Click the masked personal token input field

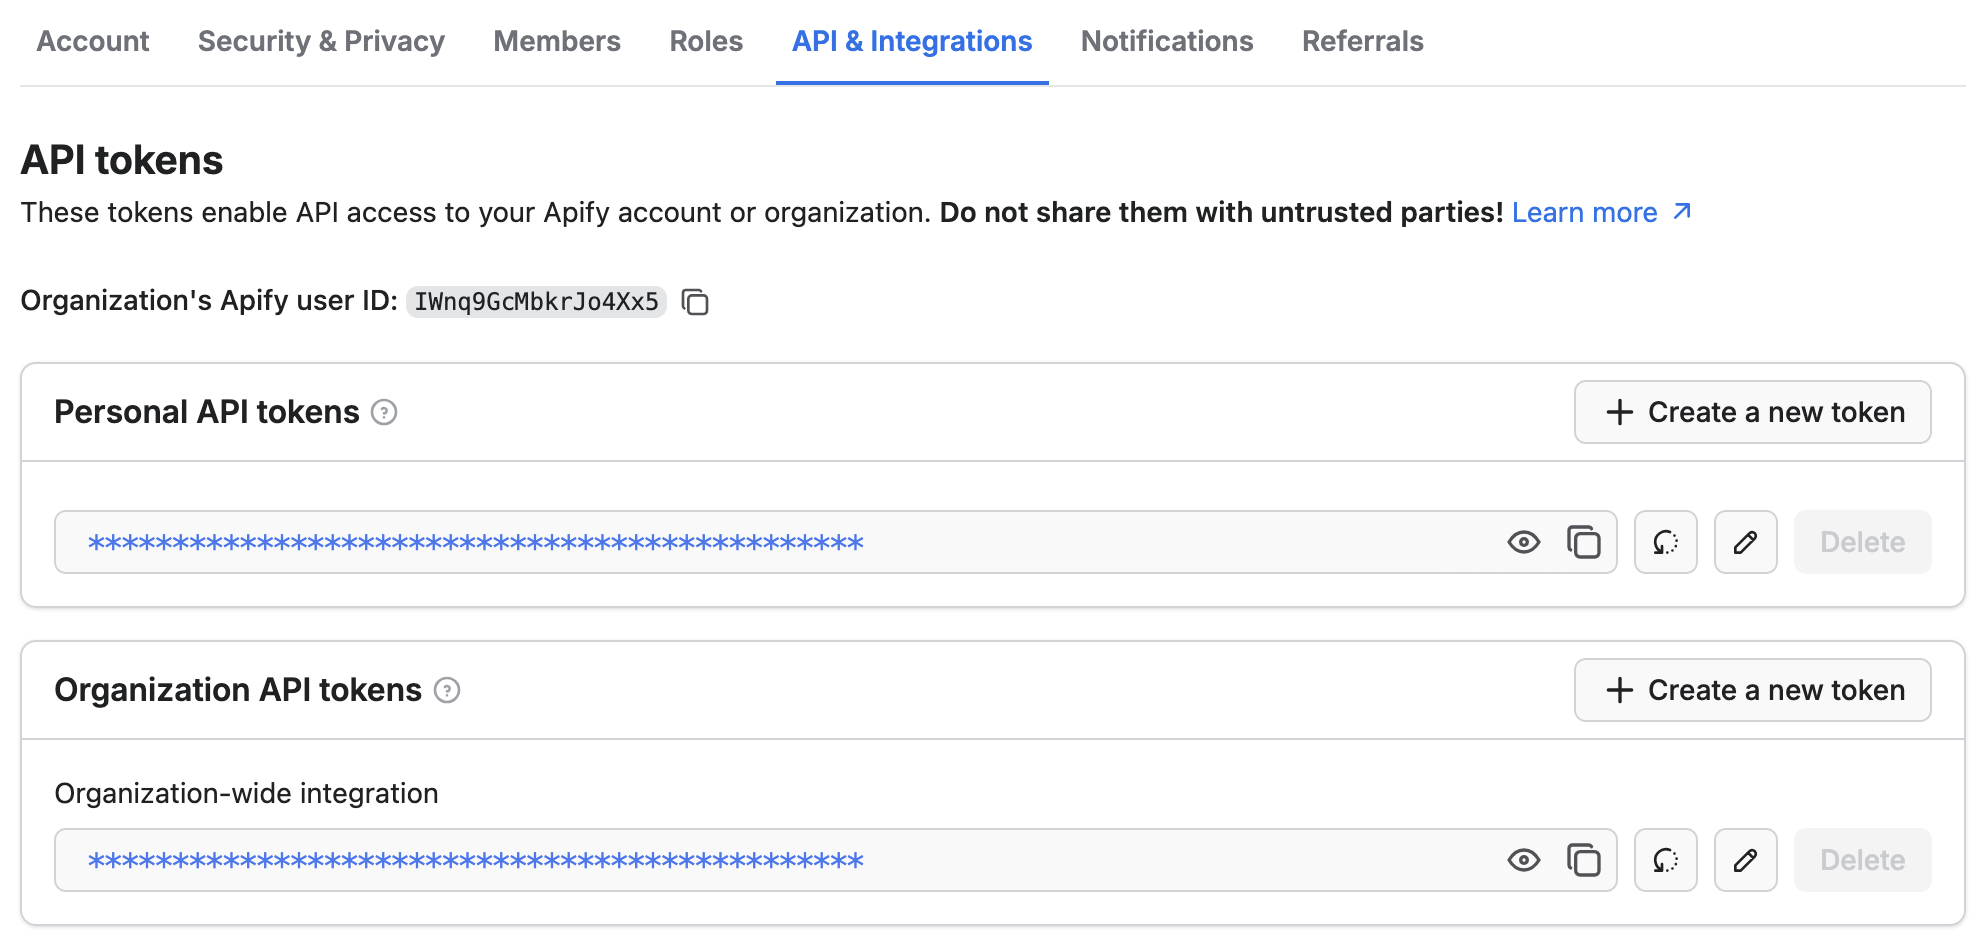(700, 542)
